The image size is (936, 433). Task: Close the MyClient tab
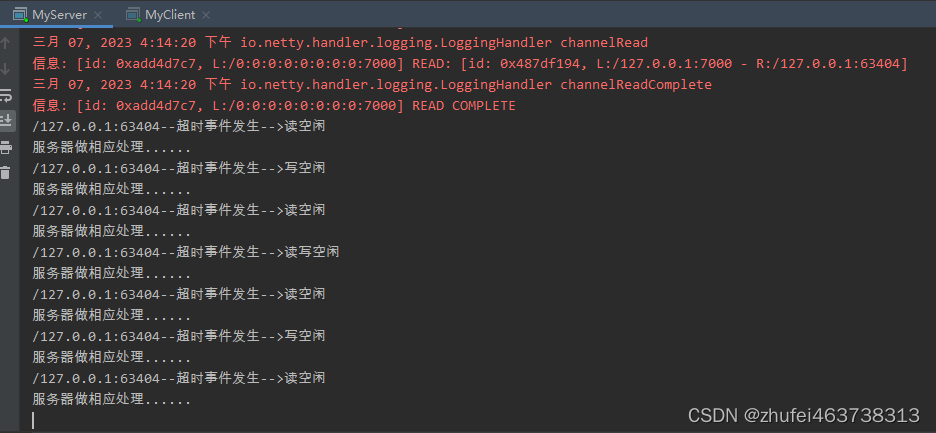[207, 15]
